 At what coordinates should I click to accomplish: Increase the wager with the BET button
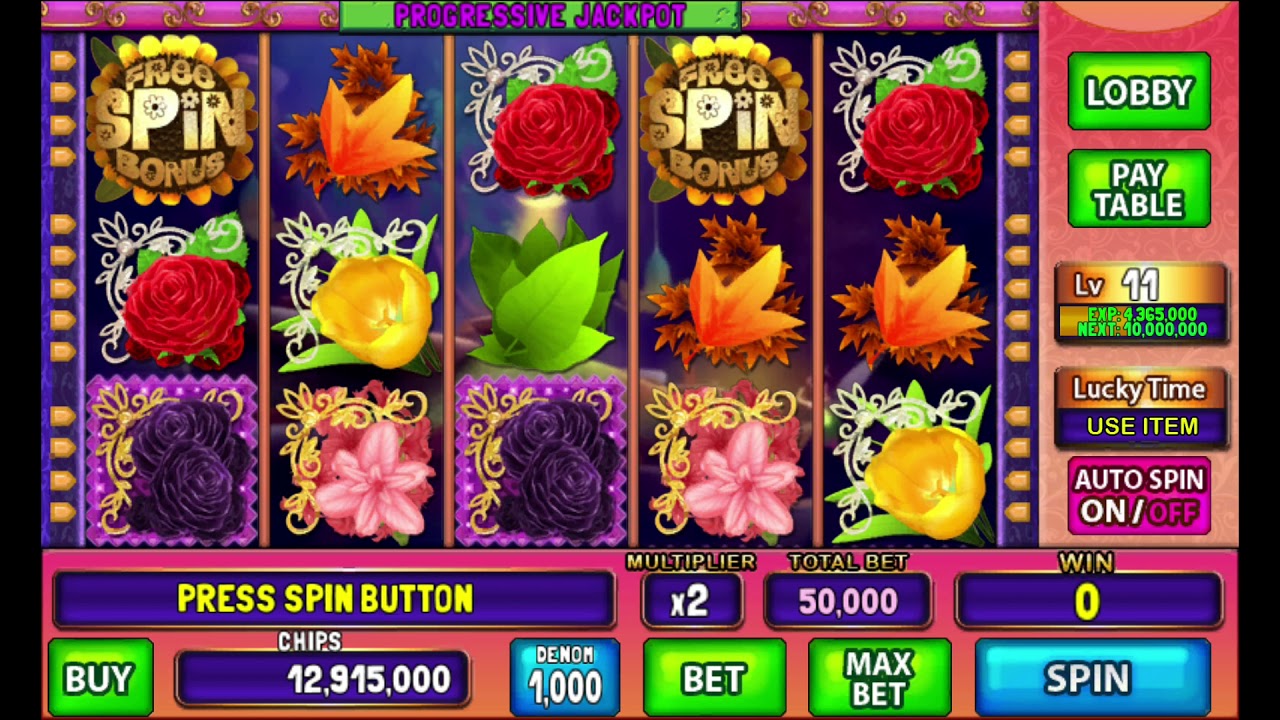coord(714,678)
